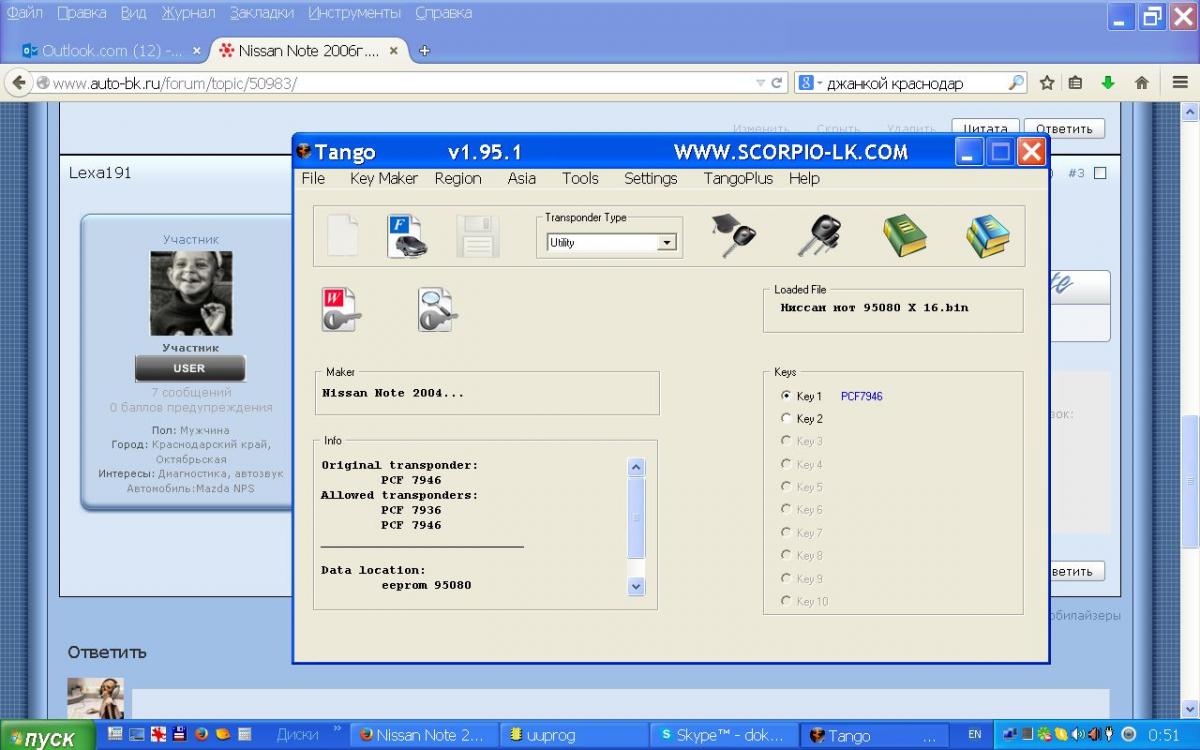Expand the Transponder Type Utility dropdown

tap(666, 242)
